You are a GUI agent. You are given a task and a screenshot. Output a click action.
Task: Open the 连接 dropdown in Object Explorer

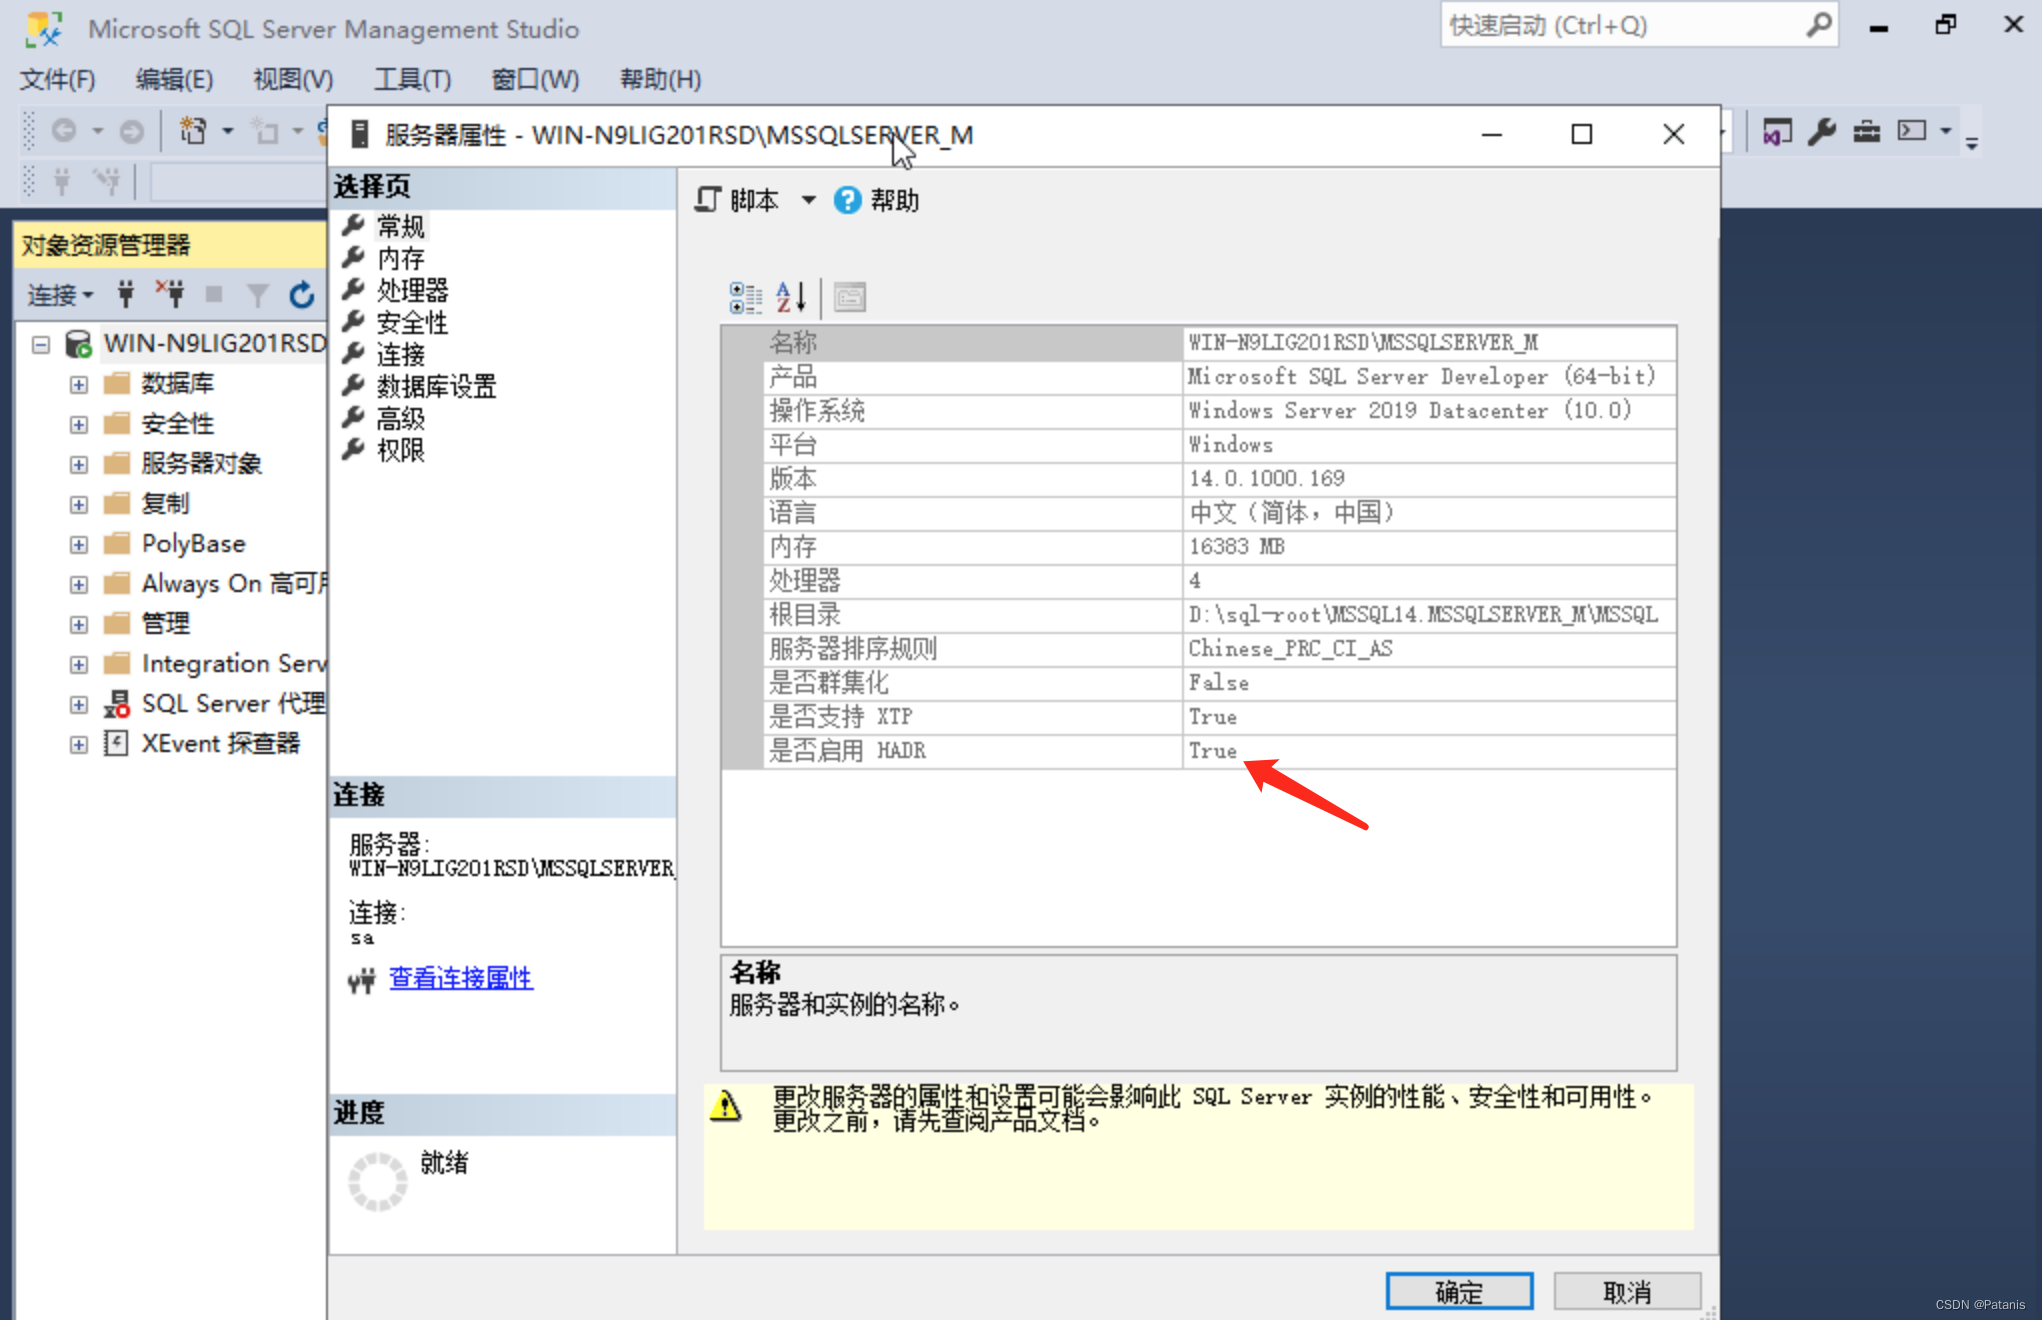point(60,295)
